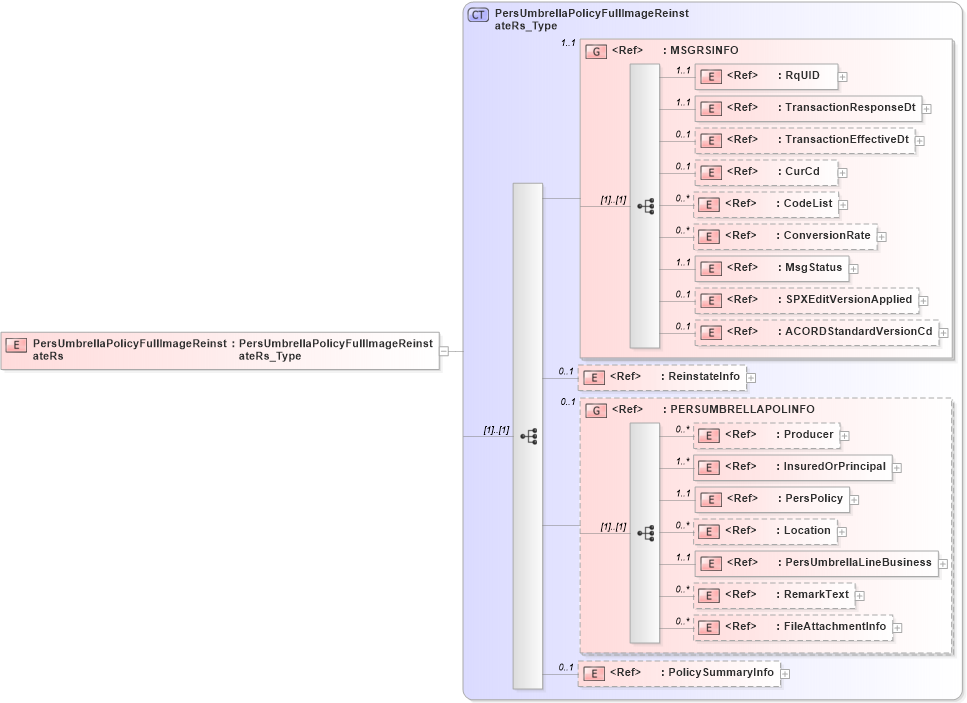Screen dimensions: 967x703
Task: Click the E icon on the MsgStatus element
Action: 711,268
